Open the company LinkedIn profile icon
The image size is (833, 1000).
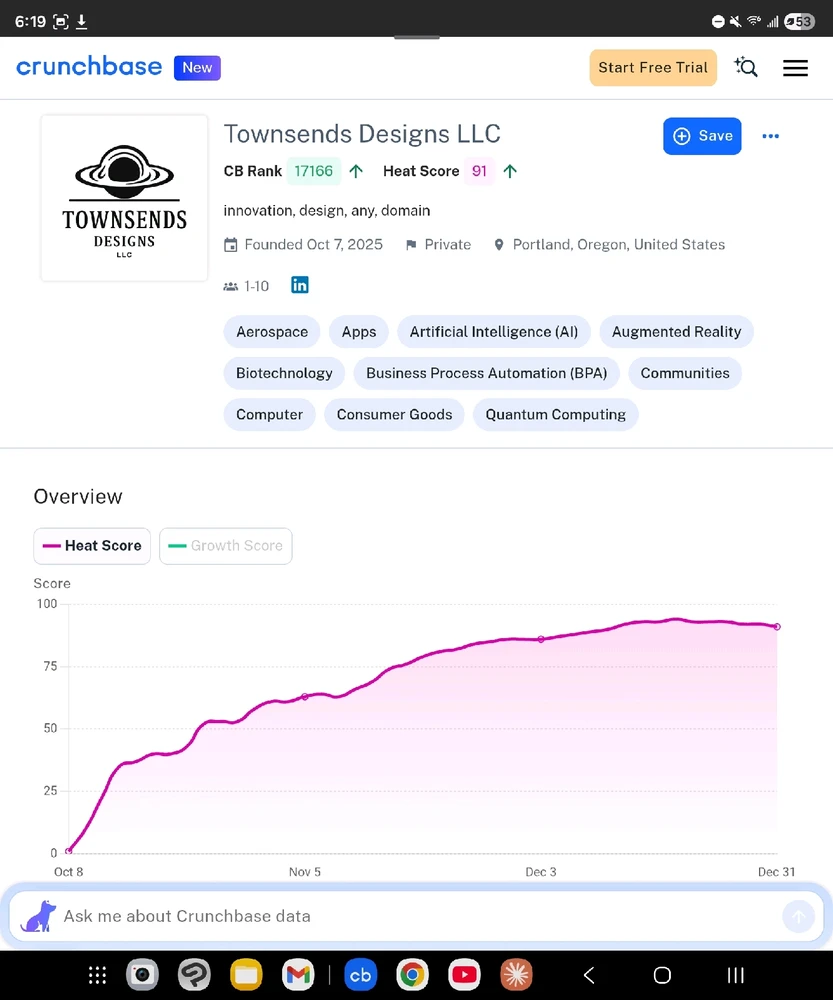(300, 285)
